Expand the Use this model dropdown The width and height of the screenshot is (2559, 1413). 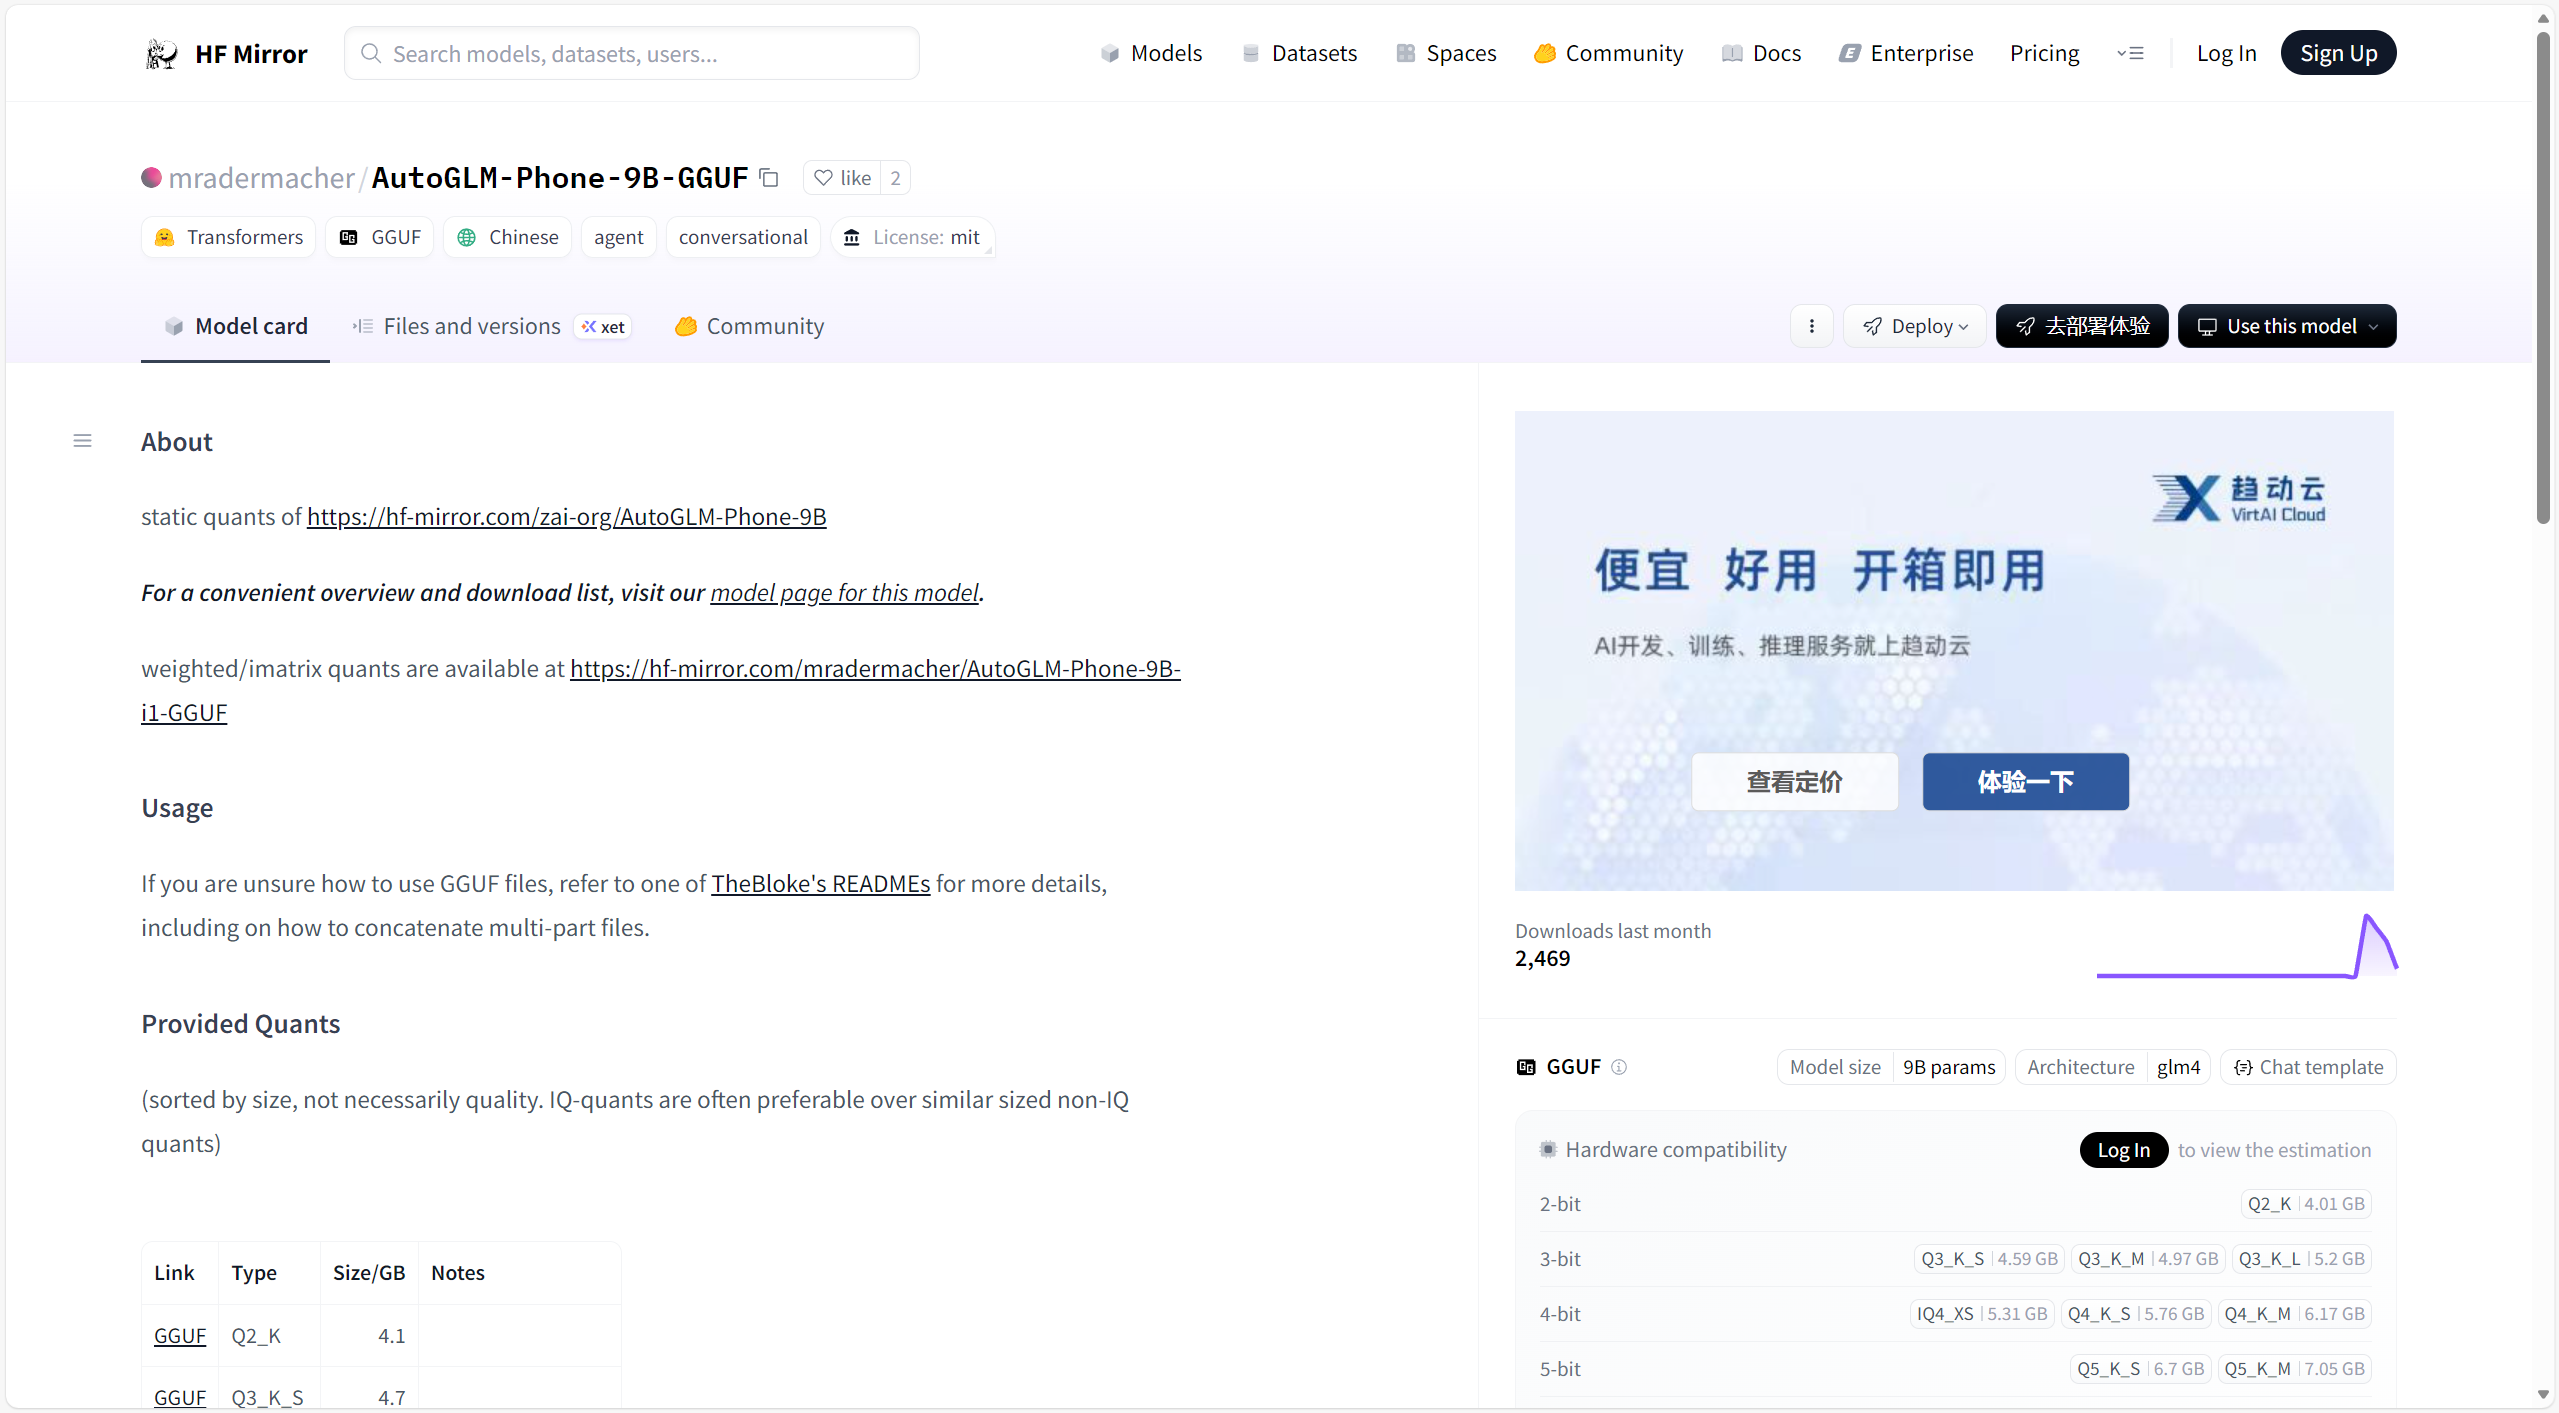[2285, 325]
